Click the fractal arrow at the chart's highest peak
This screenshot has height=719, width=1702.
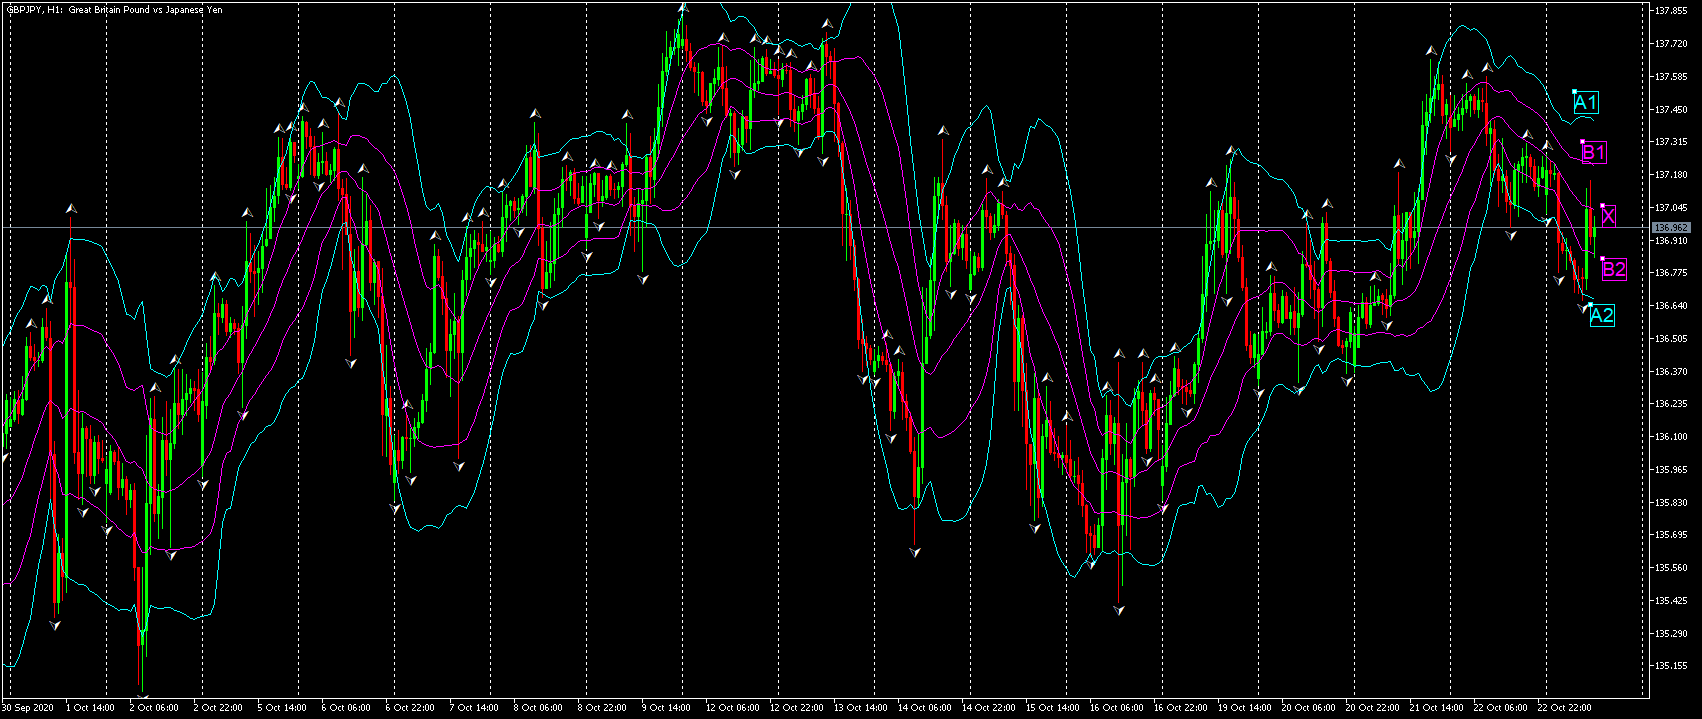(683, 7)
